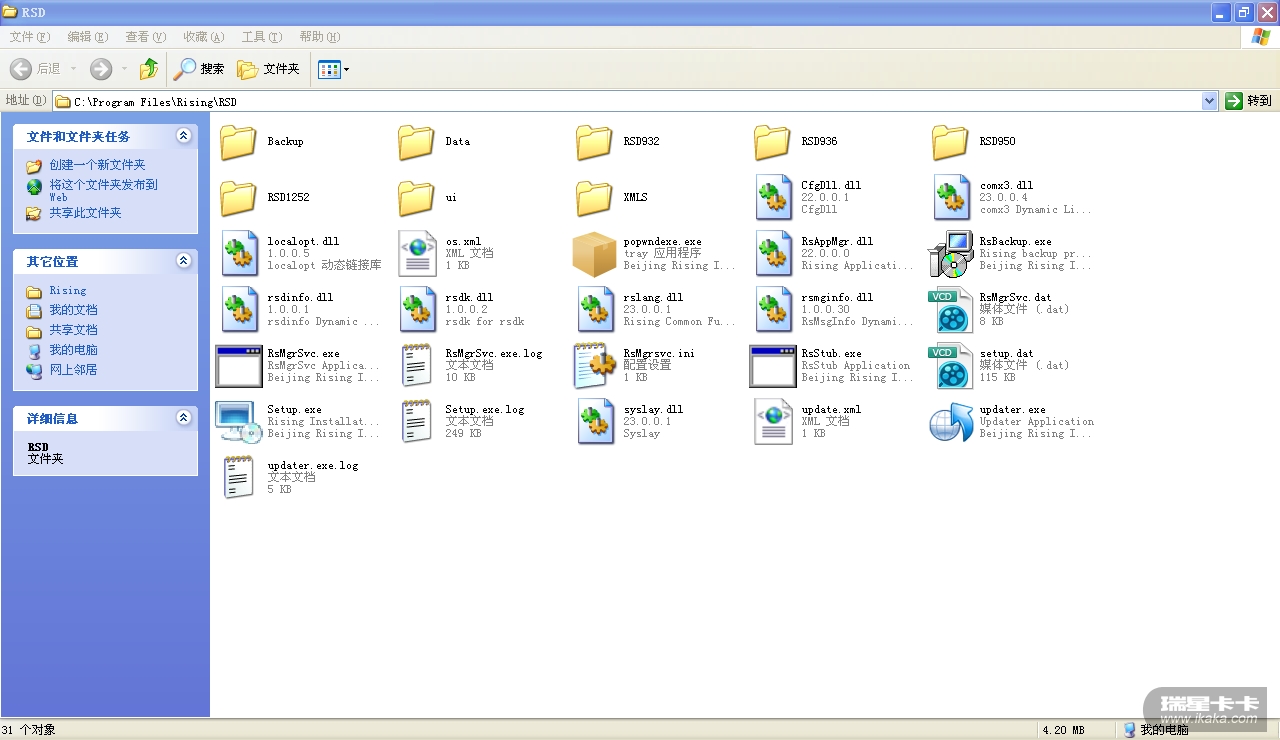This screenshot has width=1280, height=740.
Task: Click the popwndexe.exe box icon
Action: (595, 254)
